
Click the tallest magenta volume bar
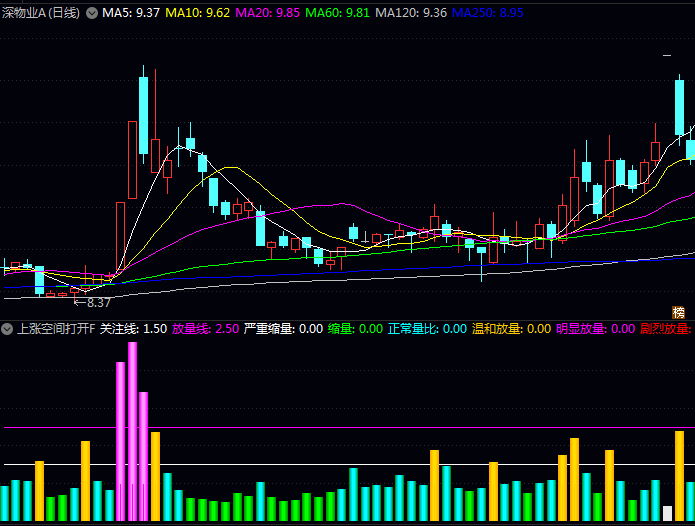(133, 431)
